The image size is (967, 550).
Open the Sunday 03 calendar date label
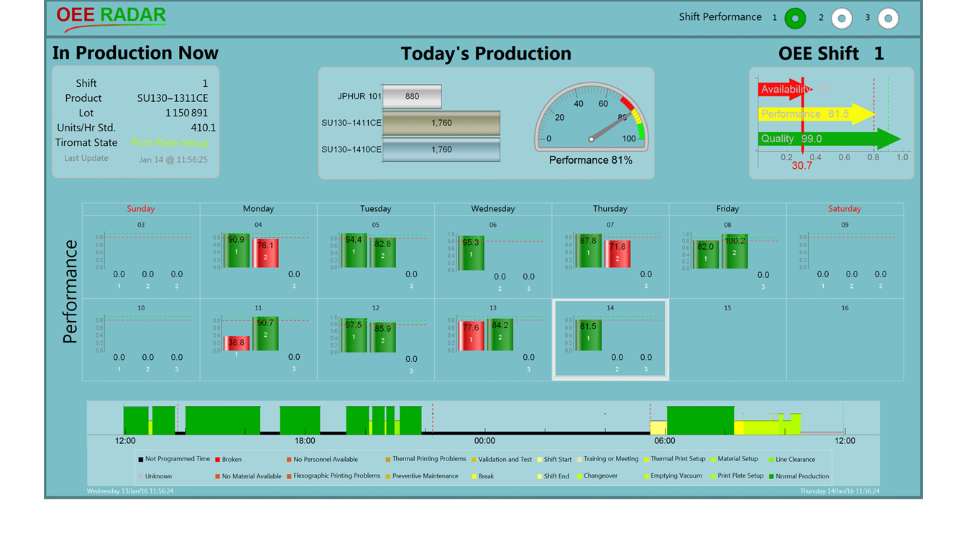click(x=141, y=225)
